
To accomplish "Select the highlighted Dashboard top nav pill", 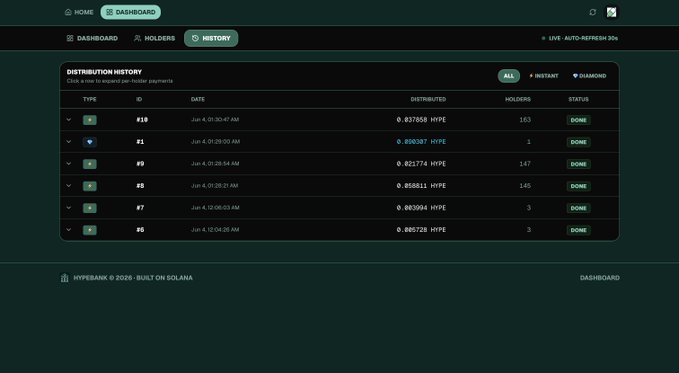I will pos(131,12).
